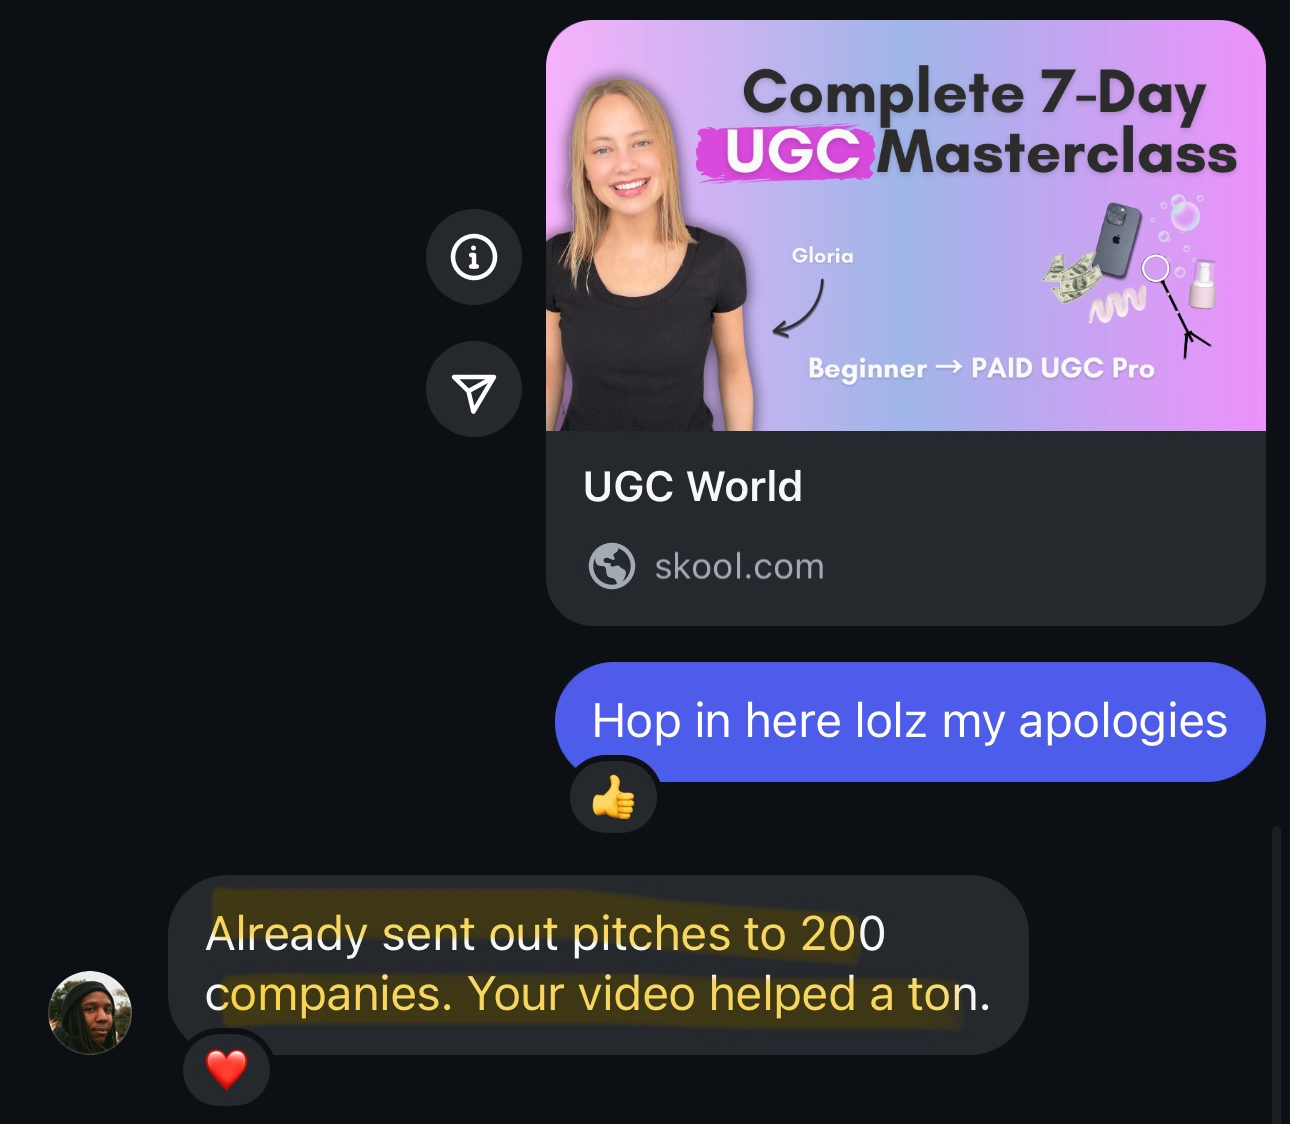Click the chat scrollbar on right edge

(1275, 975)
